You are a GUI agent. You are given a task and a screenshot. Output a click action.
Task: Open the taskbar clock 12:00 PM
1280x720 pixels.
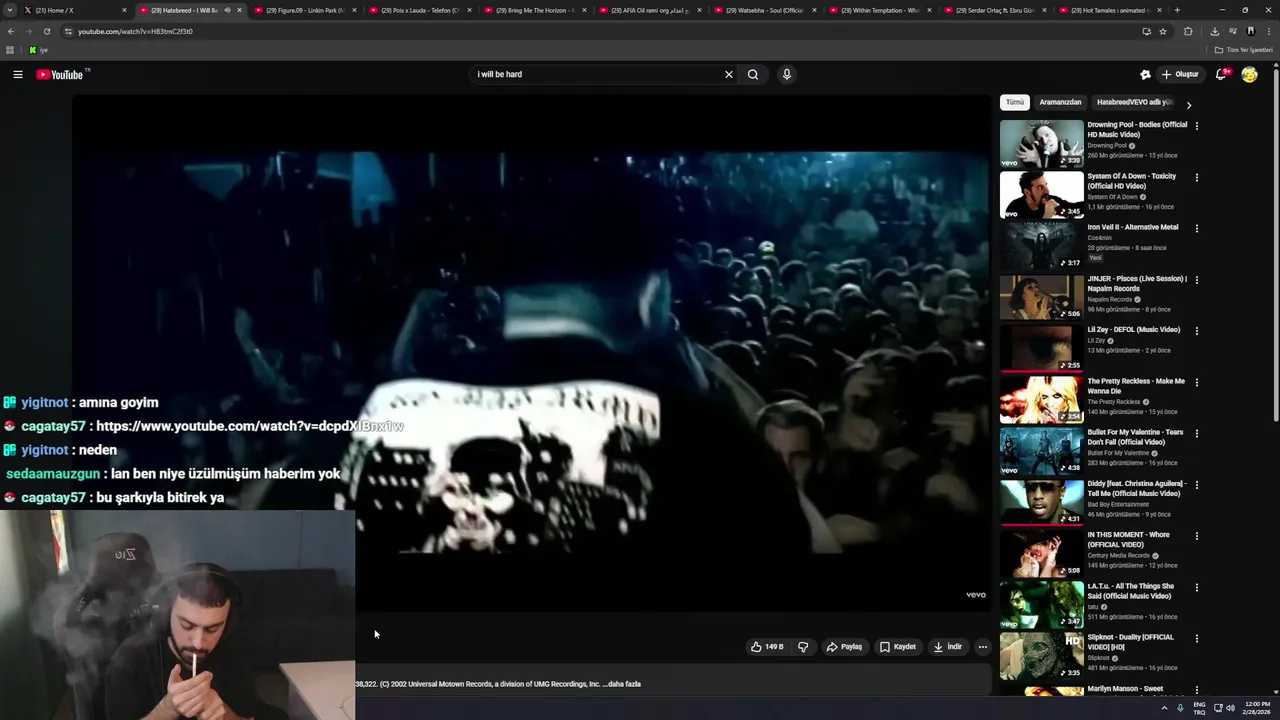click(x=1257, y=708)
